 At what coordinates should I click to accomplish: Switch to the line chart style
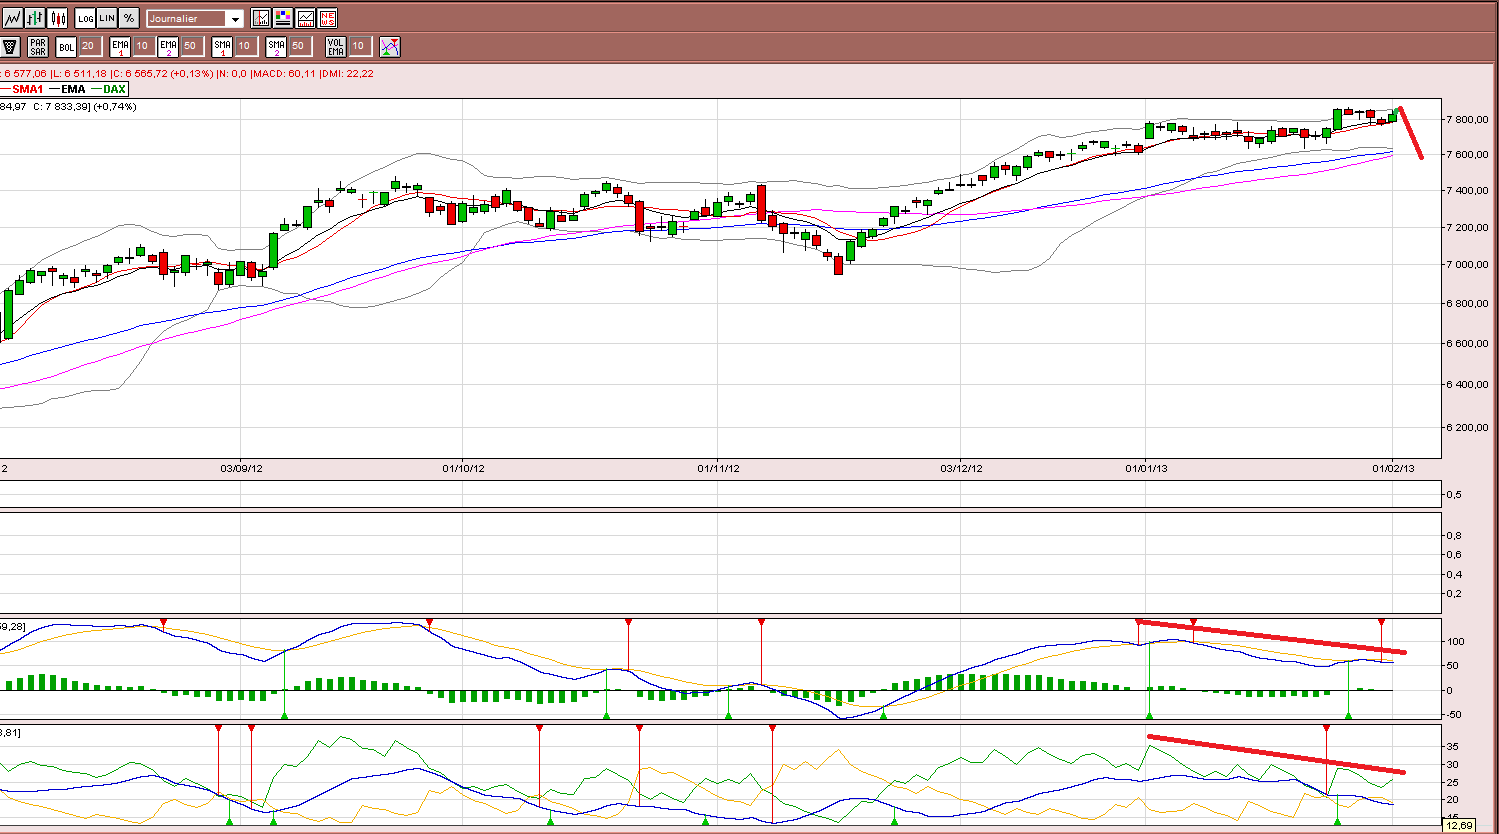point(14,18)
